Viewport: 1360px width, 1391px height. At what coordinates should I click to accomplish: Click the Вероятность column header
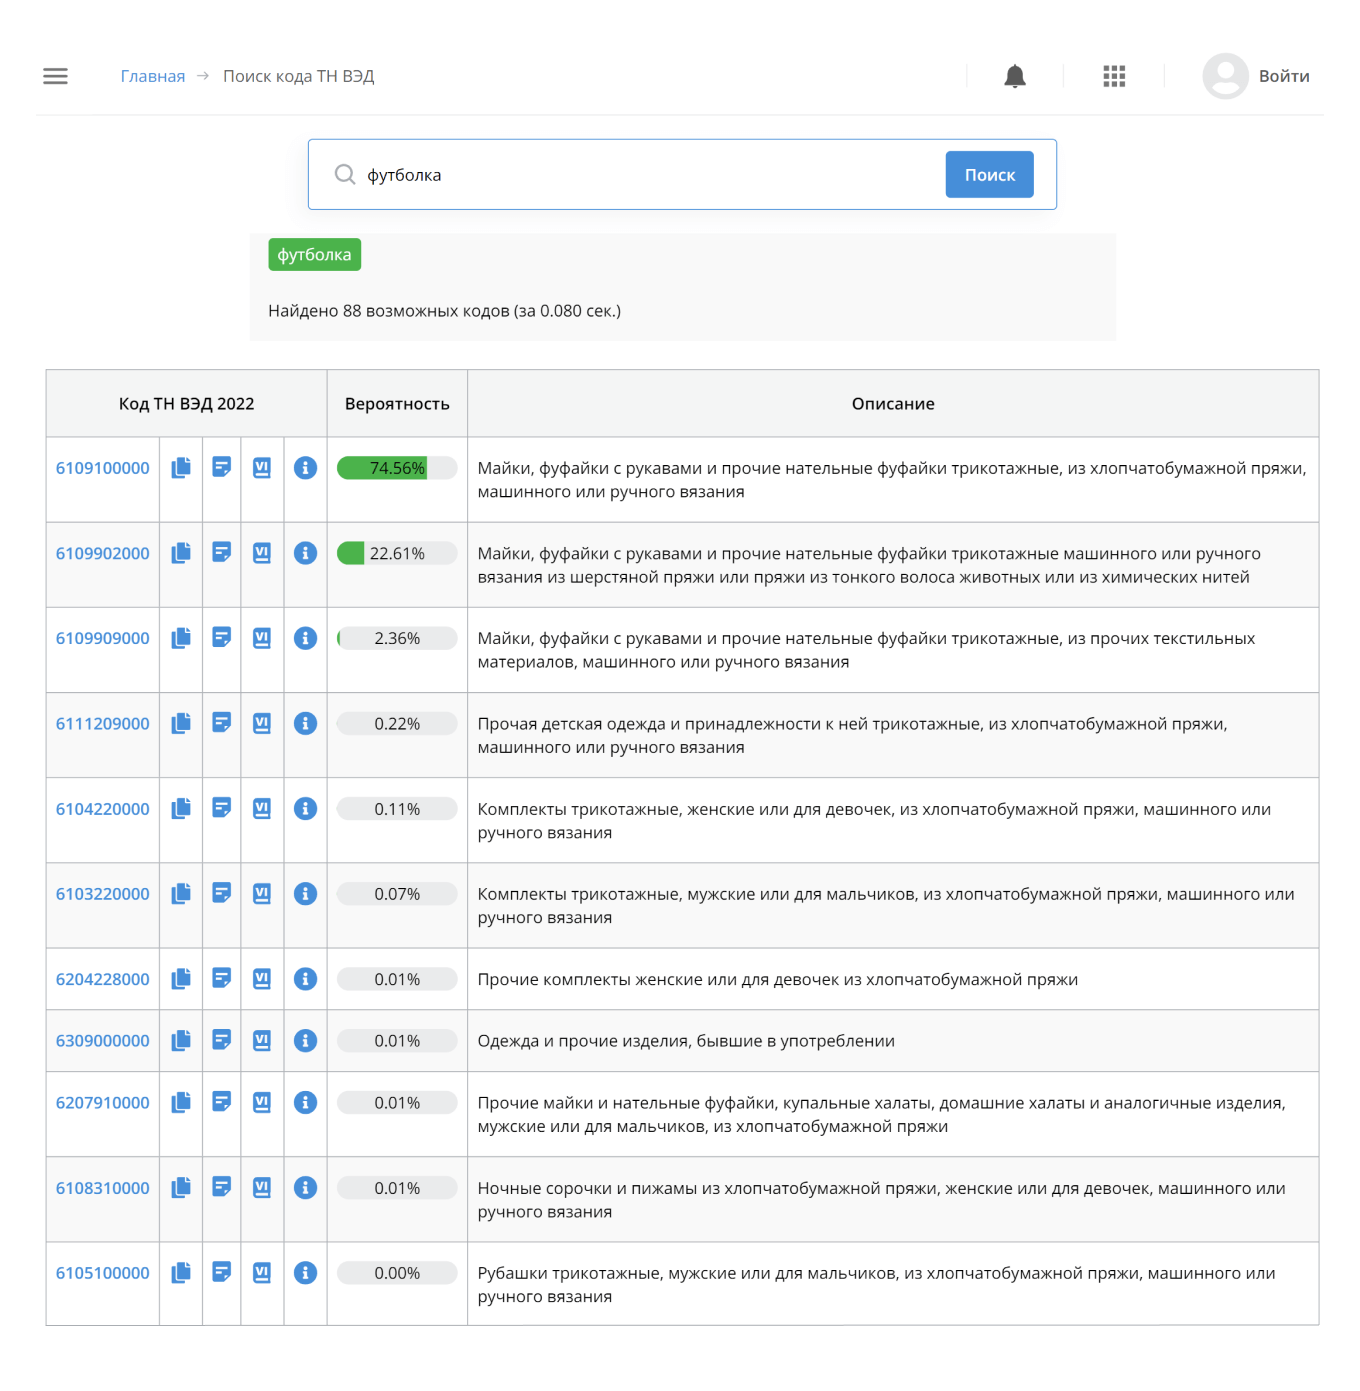pyautogui.click(x=397, y=404)
